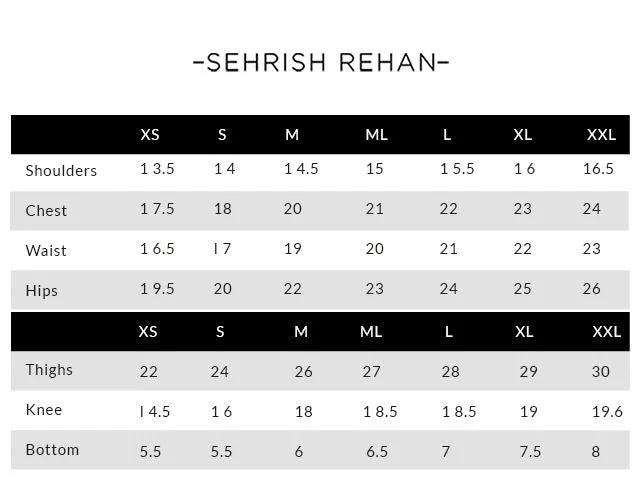
Task: Click the SEHRISH REHAN brand title
Action: pos(320,63)
